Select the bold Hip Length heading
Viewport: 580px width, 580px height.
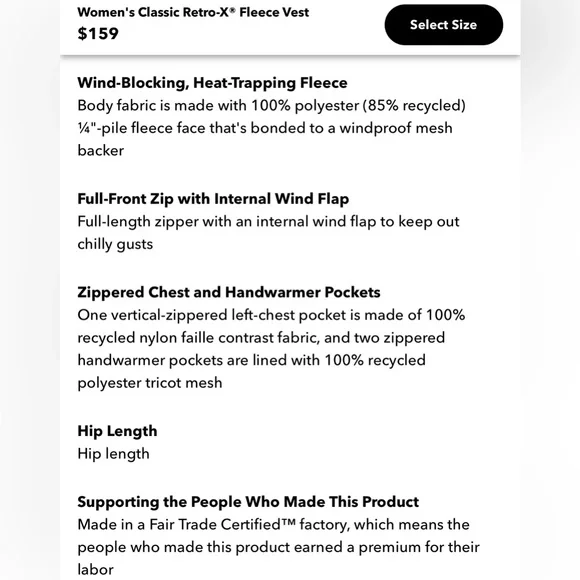pyautogui.click(x=117, y=431)
